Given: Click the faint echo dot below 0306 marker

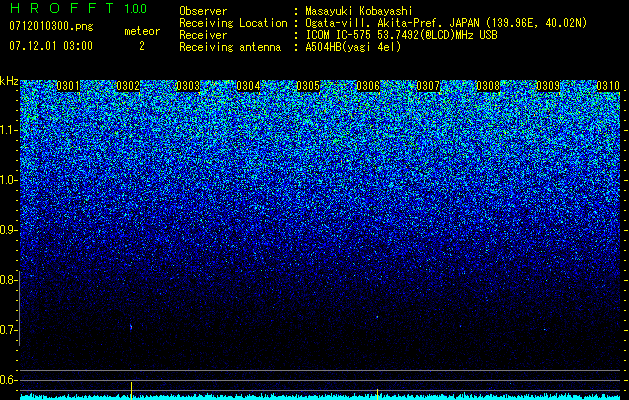Looking at the screenshot, I should tap(377, 317).
